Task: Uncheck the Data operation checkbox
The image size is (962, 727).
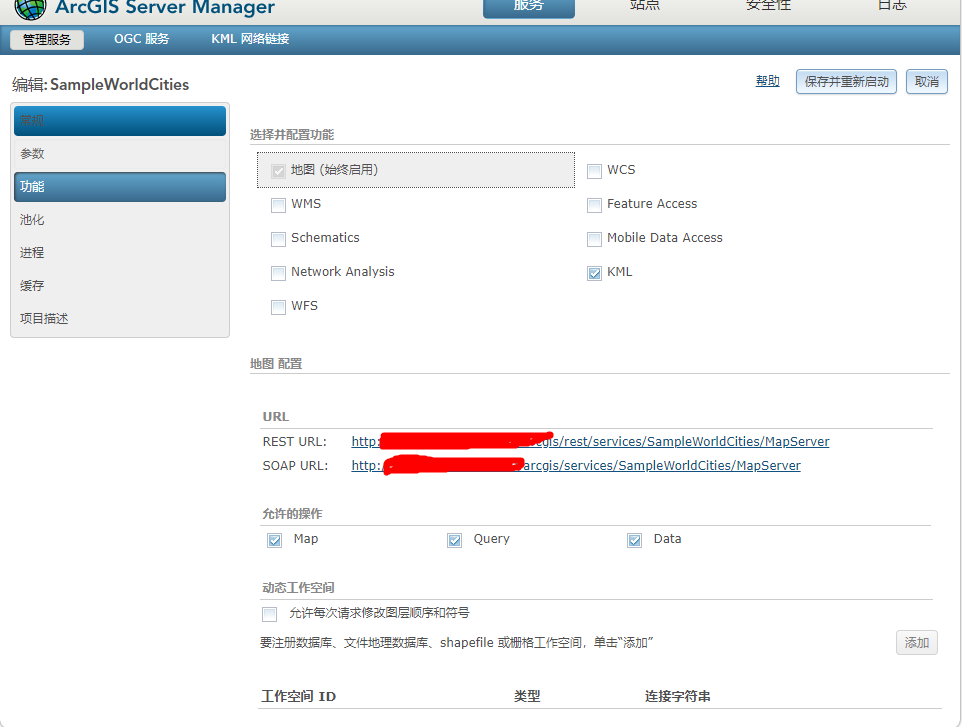Action: point(634,540)
